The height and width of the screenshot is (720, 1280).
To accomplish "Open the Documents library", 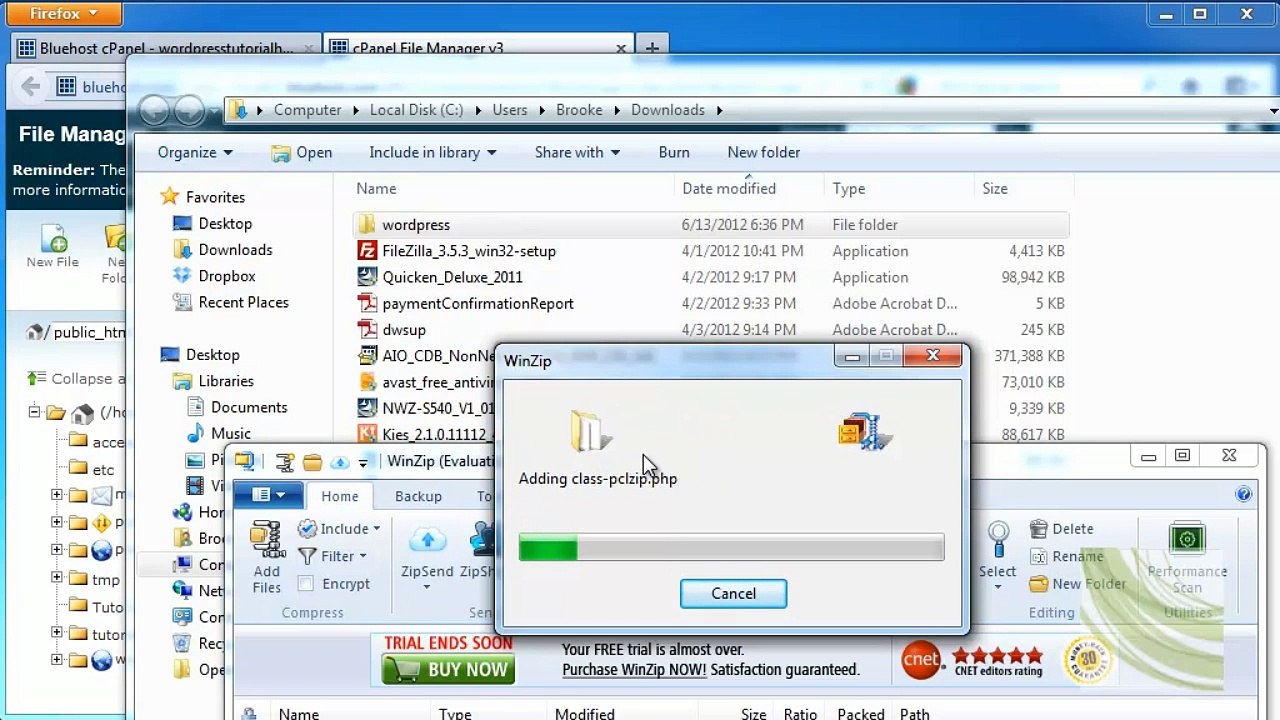I will 236,407.
